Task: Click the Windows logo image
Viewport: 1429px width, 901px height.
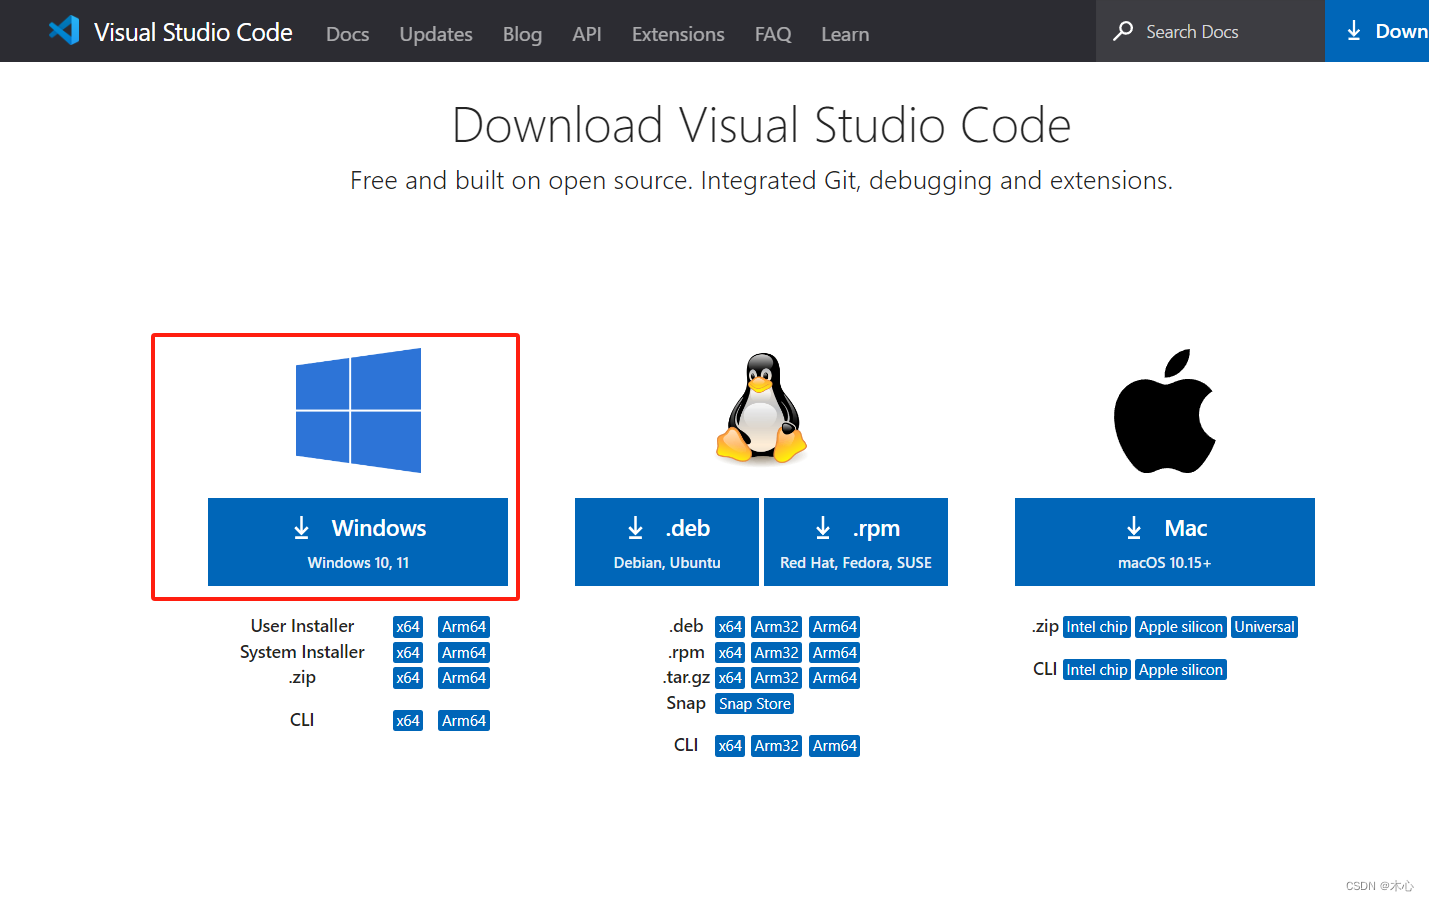Action: (358, 410)
